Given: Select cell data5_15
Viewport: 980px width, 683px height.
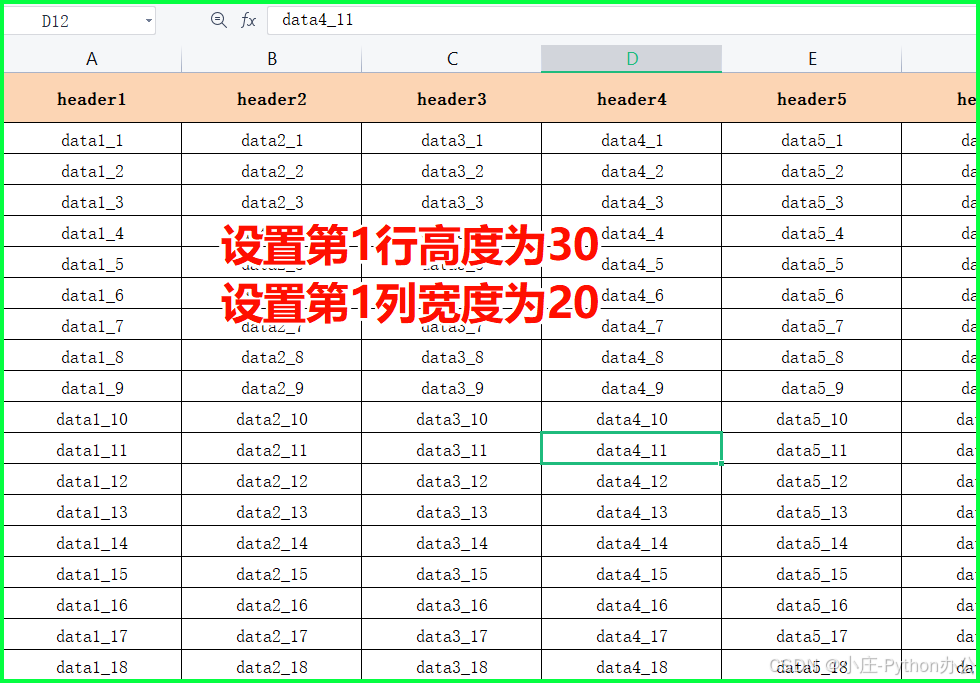Looking at the screenshot, I should point(812,572).
